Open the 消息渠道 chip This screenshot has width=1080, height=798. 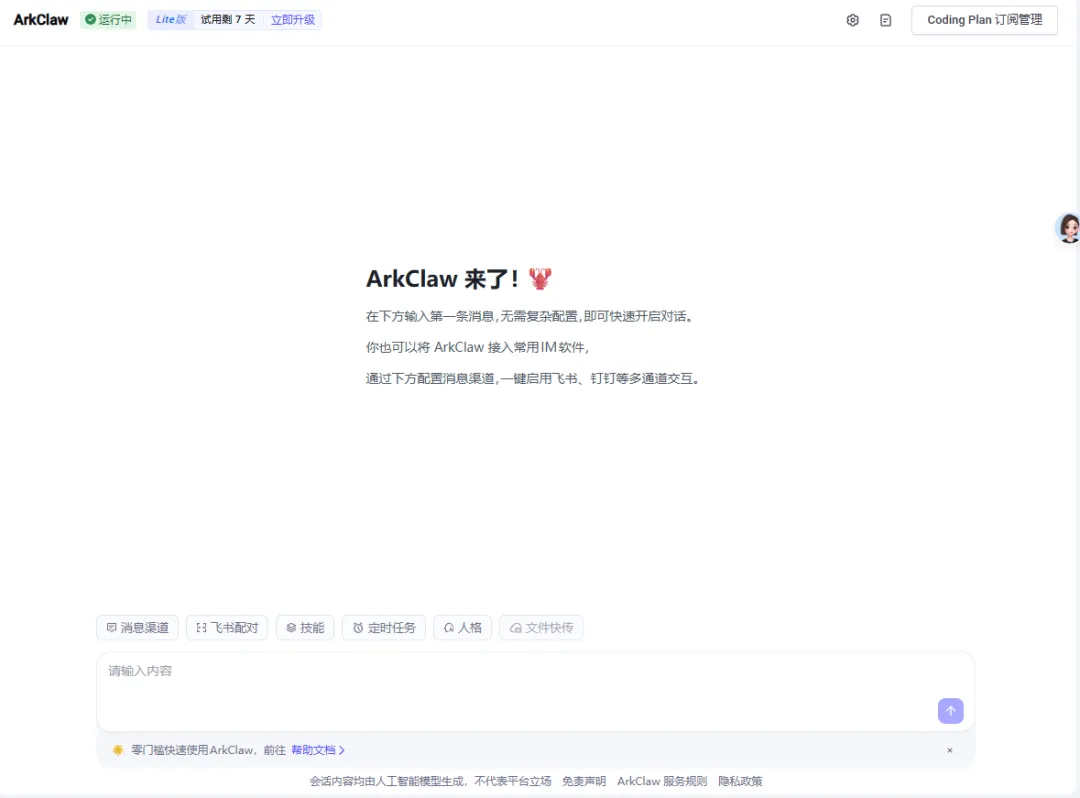[x=137, y=627]
